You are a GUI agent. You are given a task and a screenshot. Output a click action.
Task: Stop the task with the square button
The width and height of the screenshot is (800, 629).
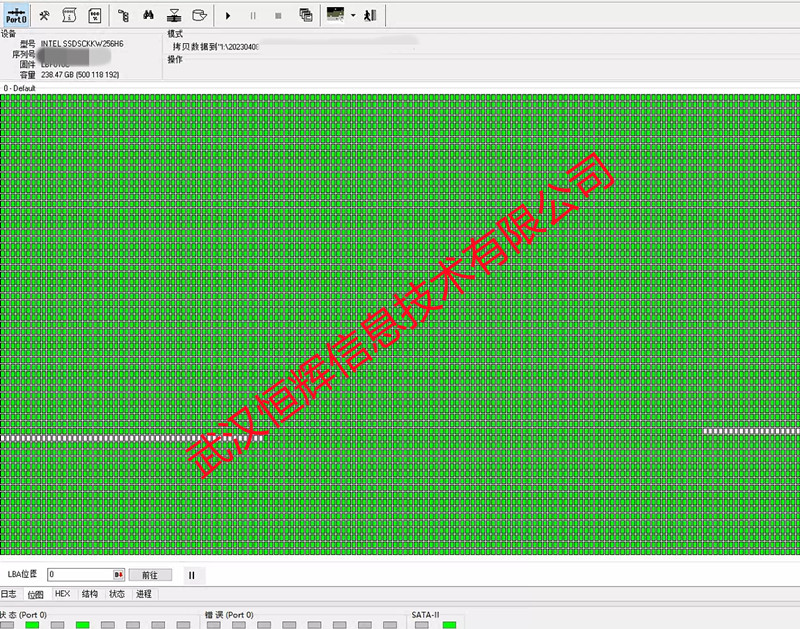(278, 16)
